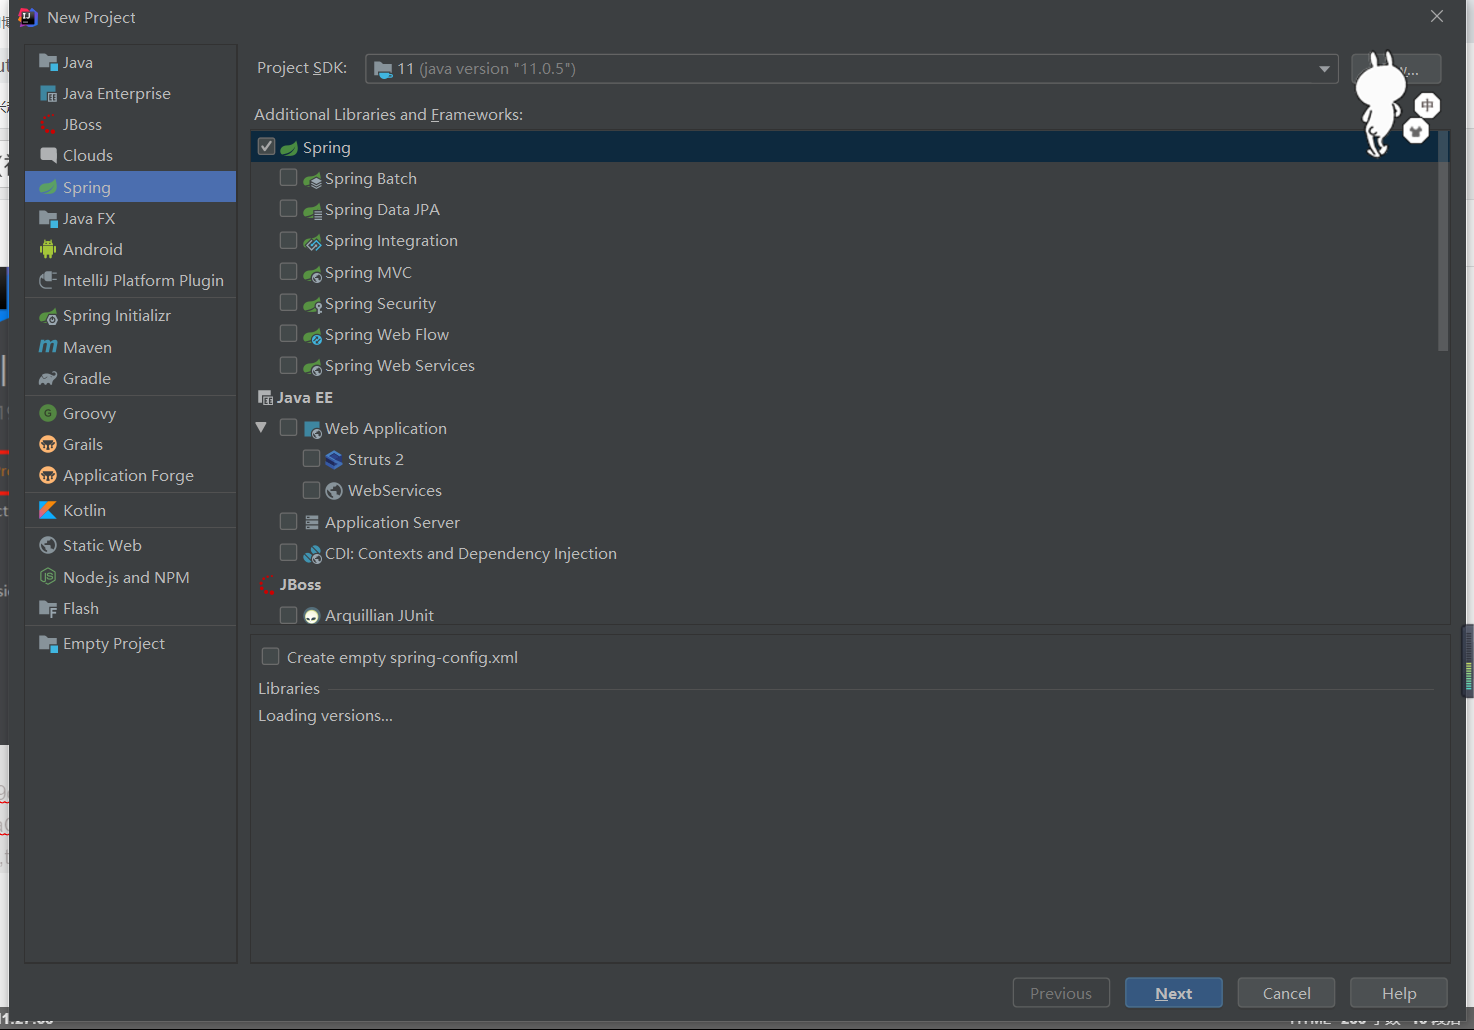Check the Web Application checkbox
Screen dimensions: 1474x1030
click(288, 427)
